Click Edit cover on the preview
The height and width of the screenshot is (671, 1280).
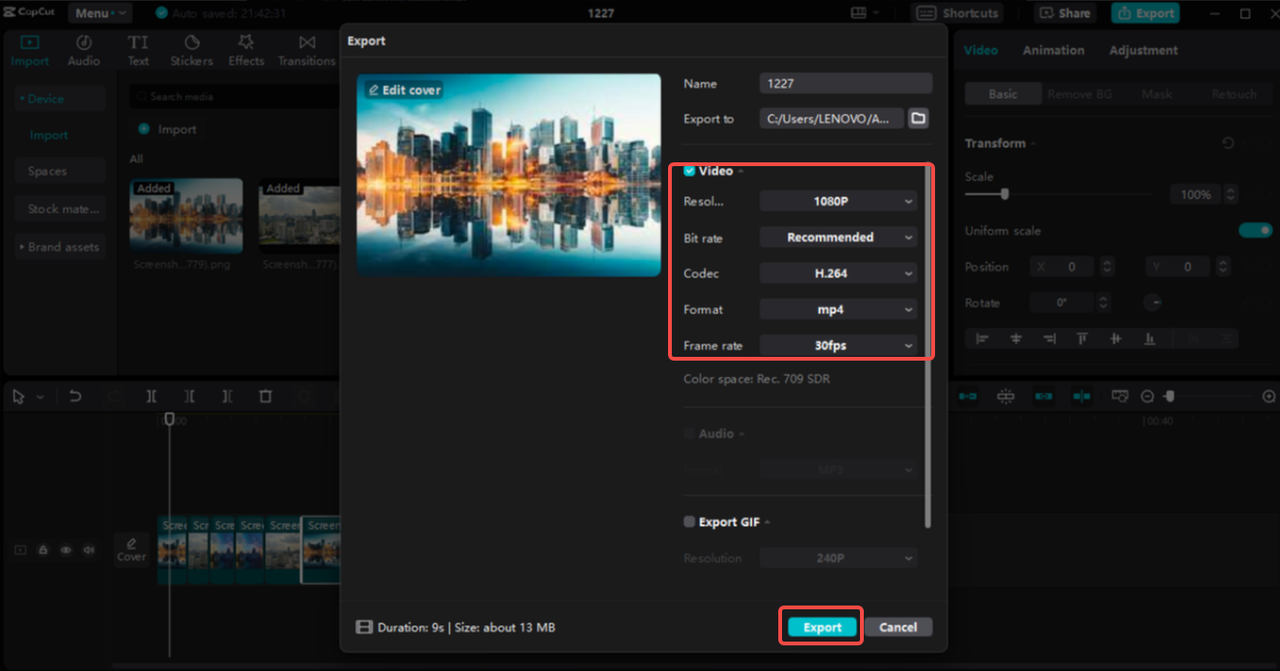pyautogui.click(x=404, y=90)
